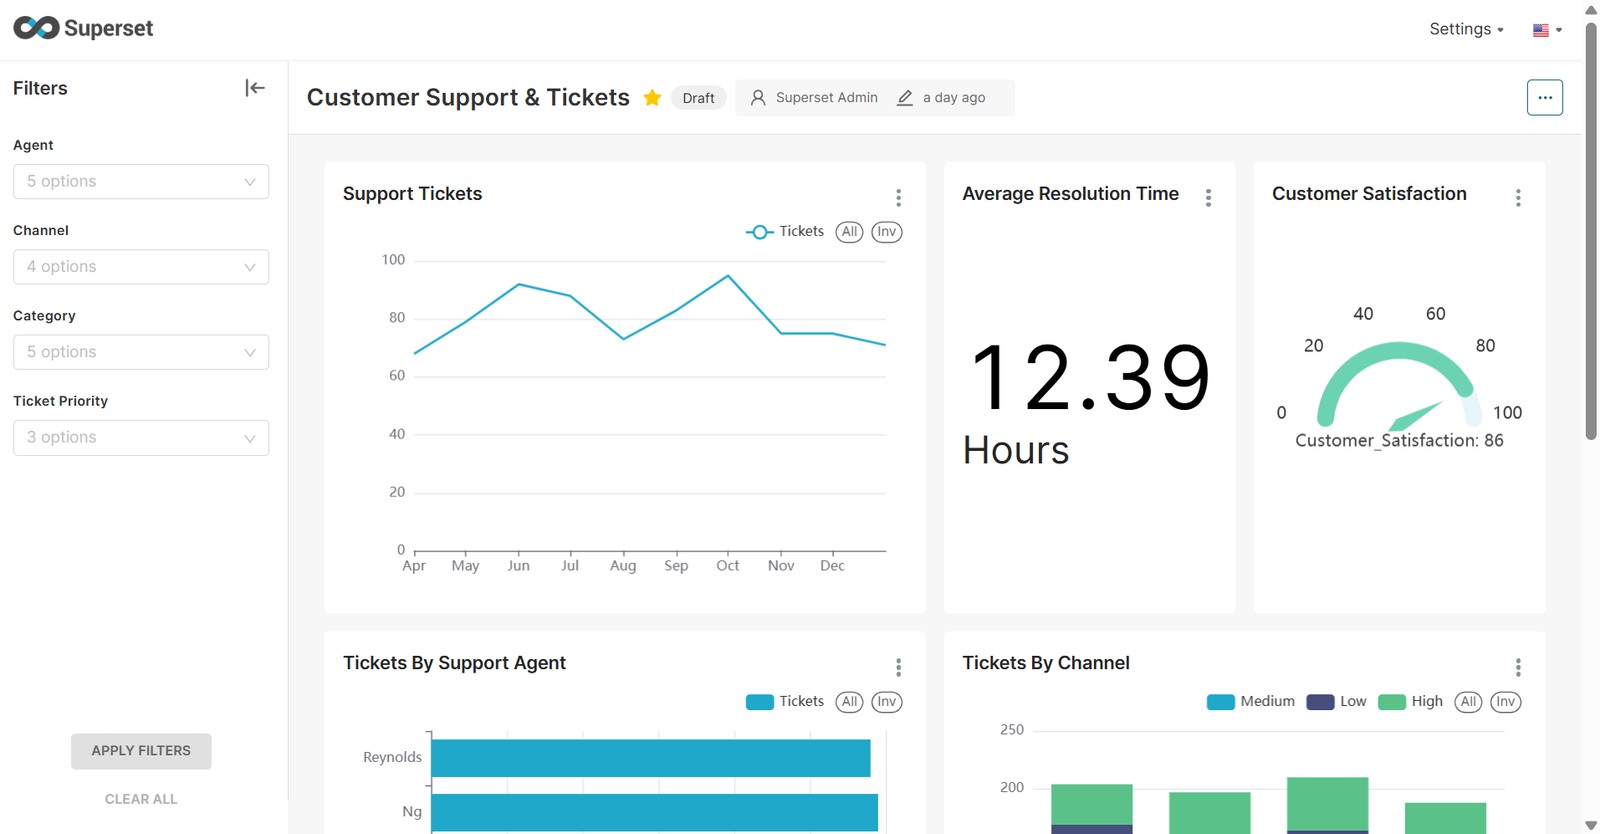
Task: Click the Apply Filters button
Action: click(141, 751)
